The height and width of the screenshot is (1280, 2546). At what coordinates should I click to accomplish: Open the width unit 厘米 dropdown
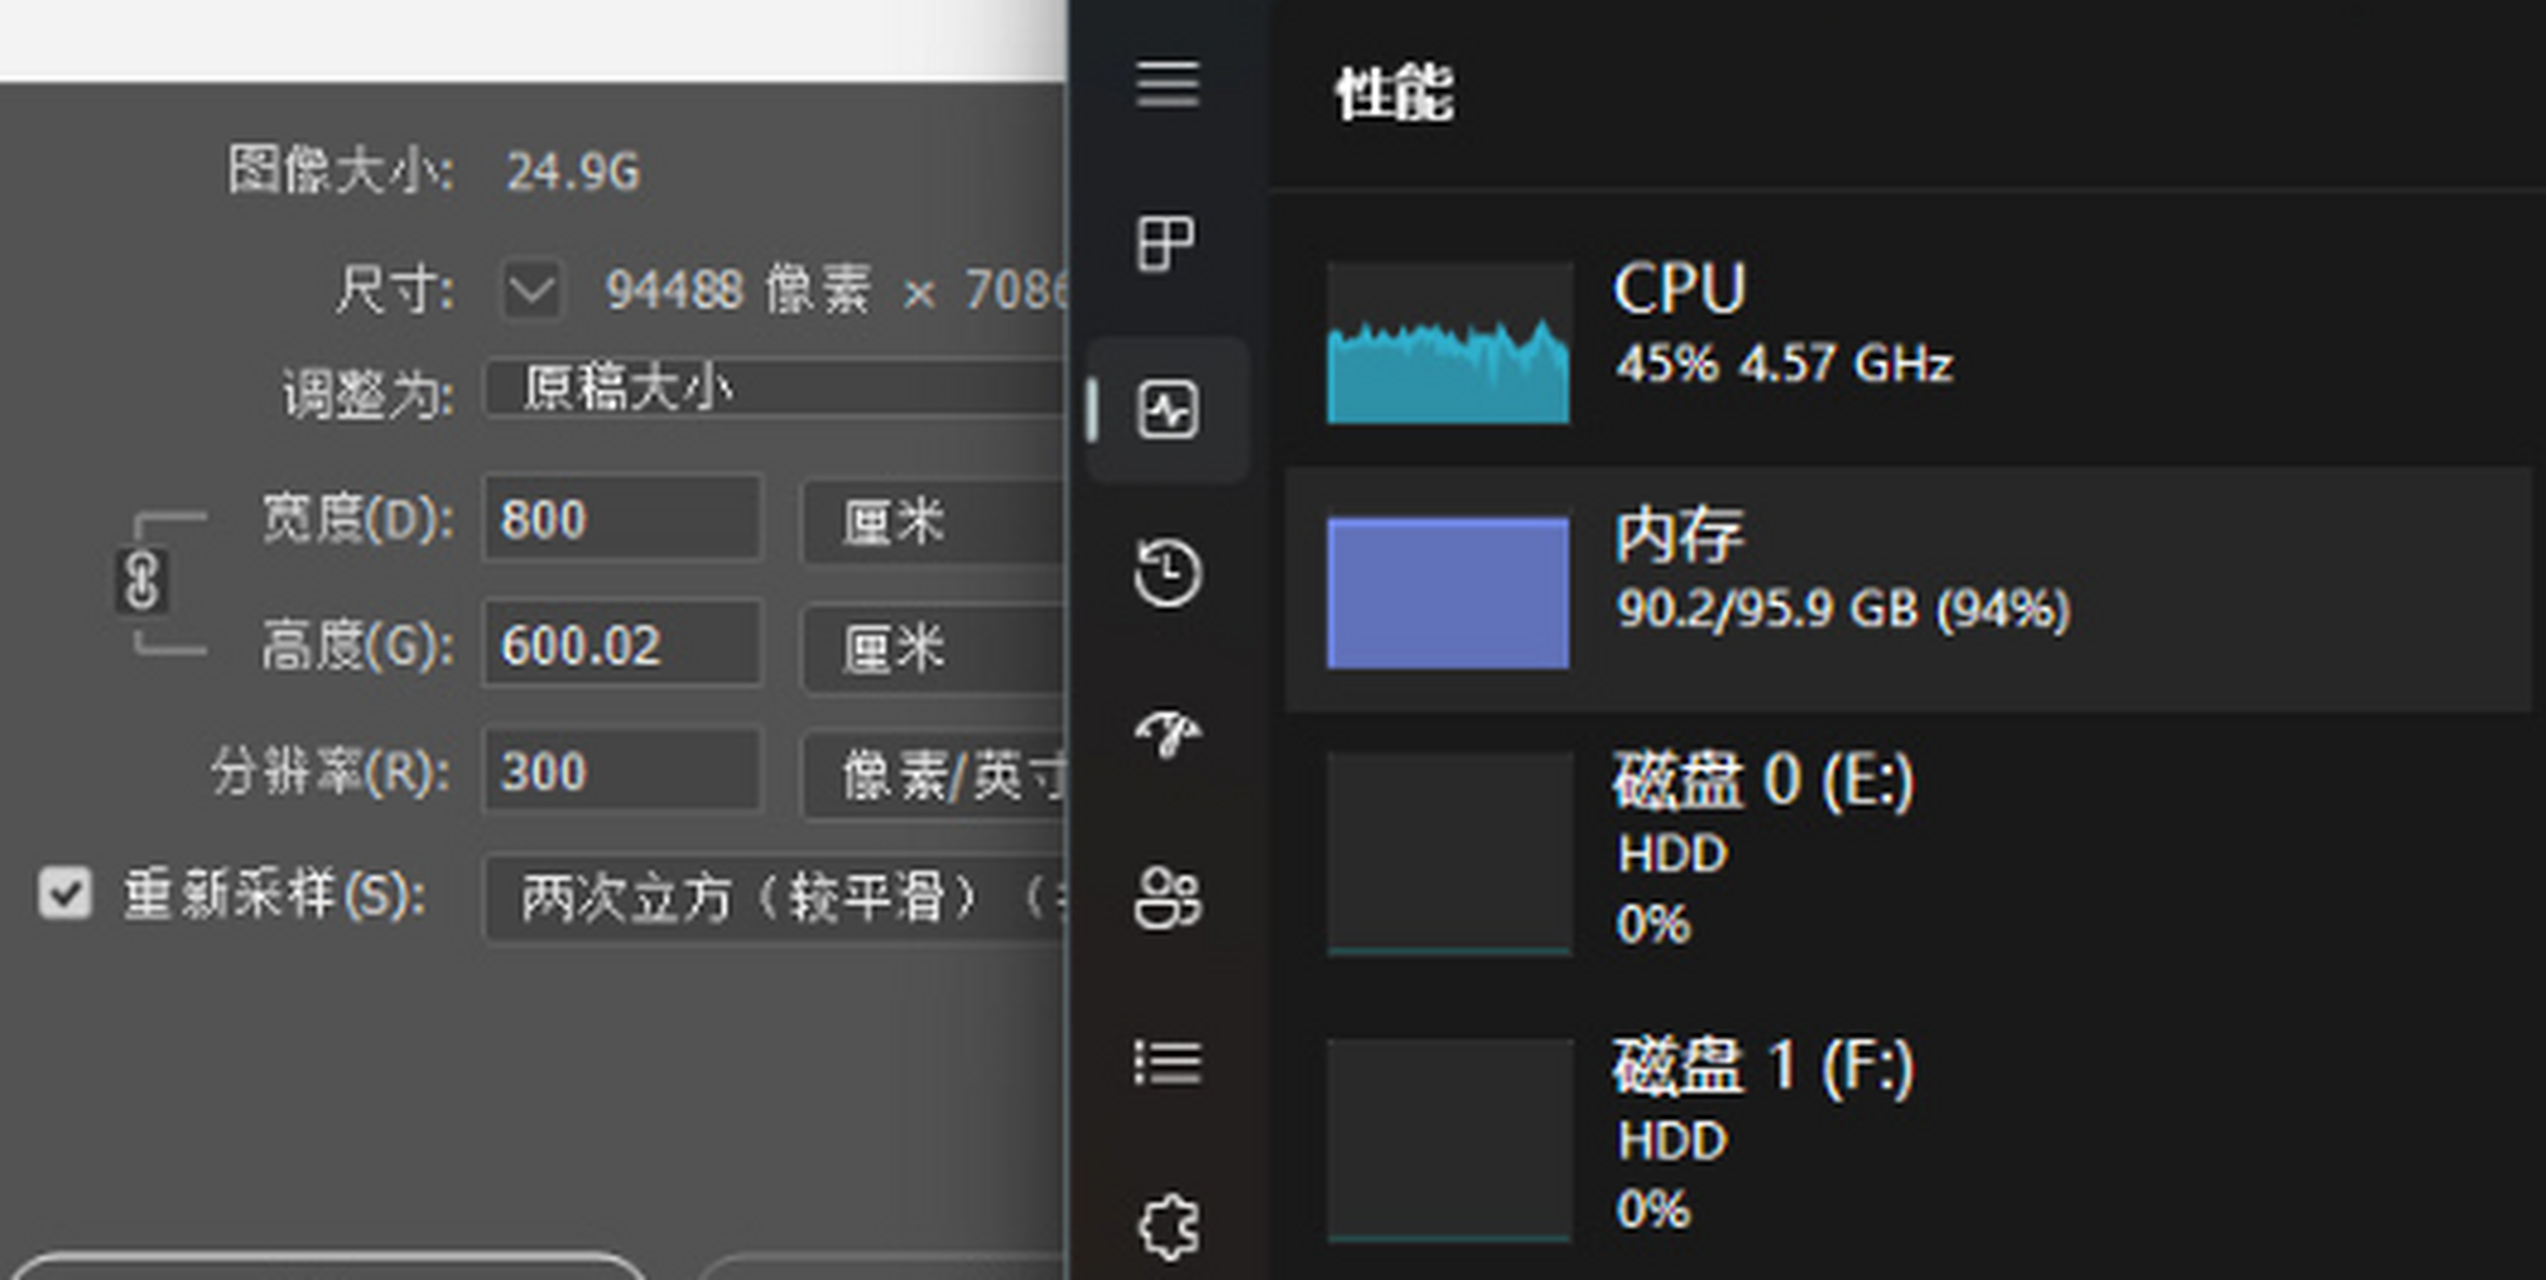pos(935,521)
